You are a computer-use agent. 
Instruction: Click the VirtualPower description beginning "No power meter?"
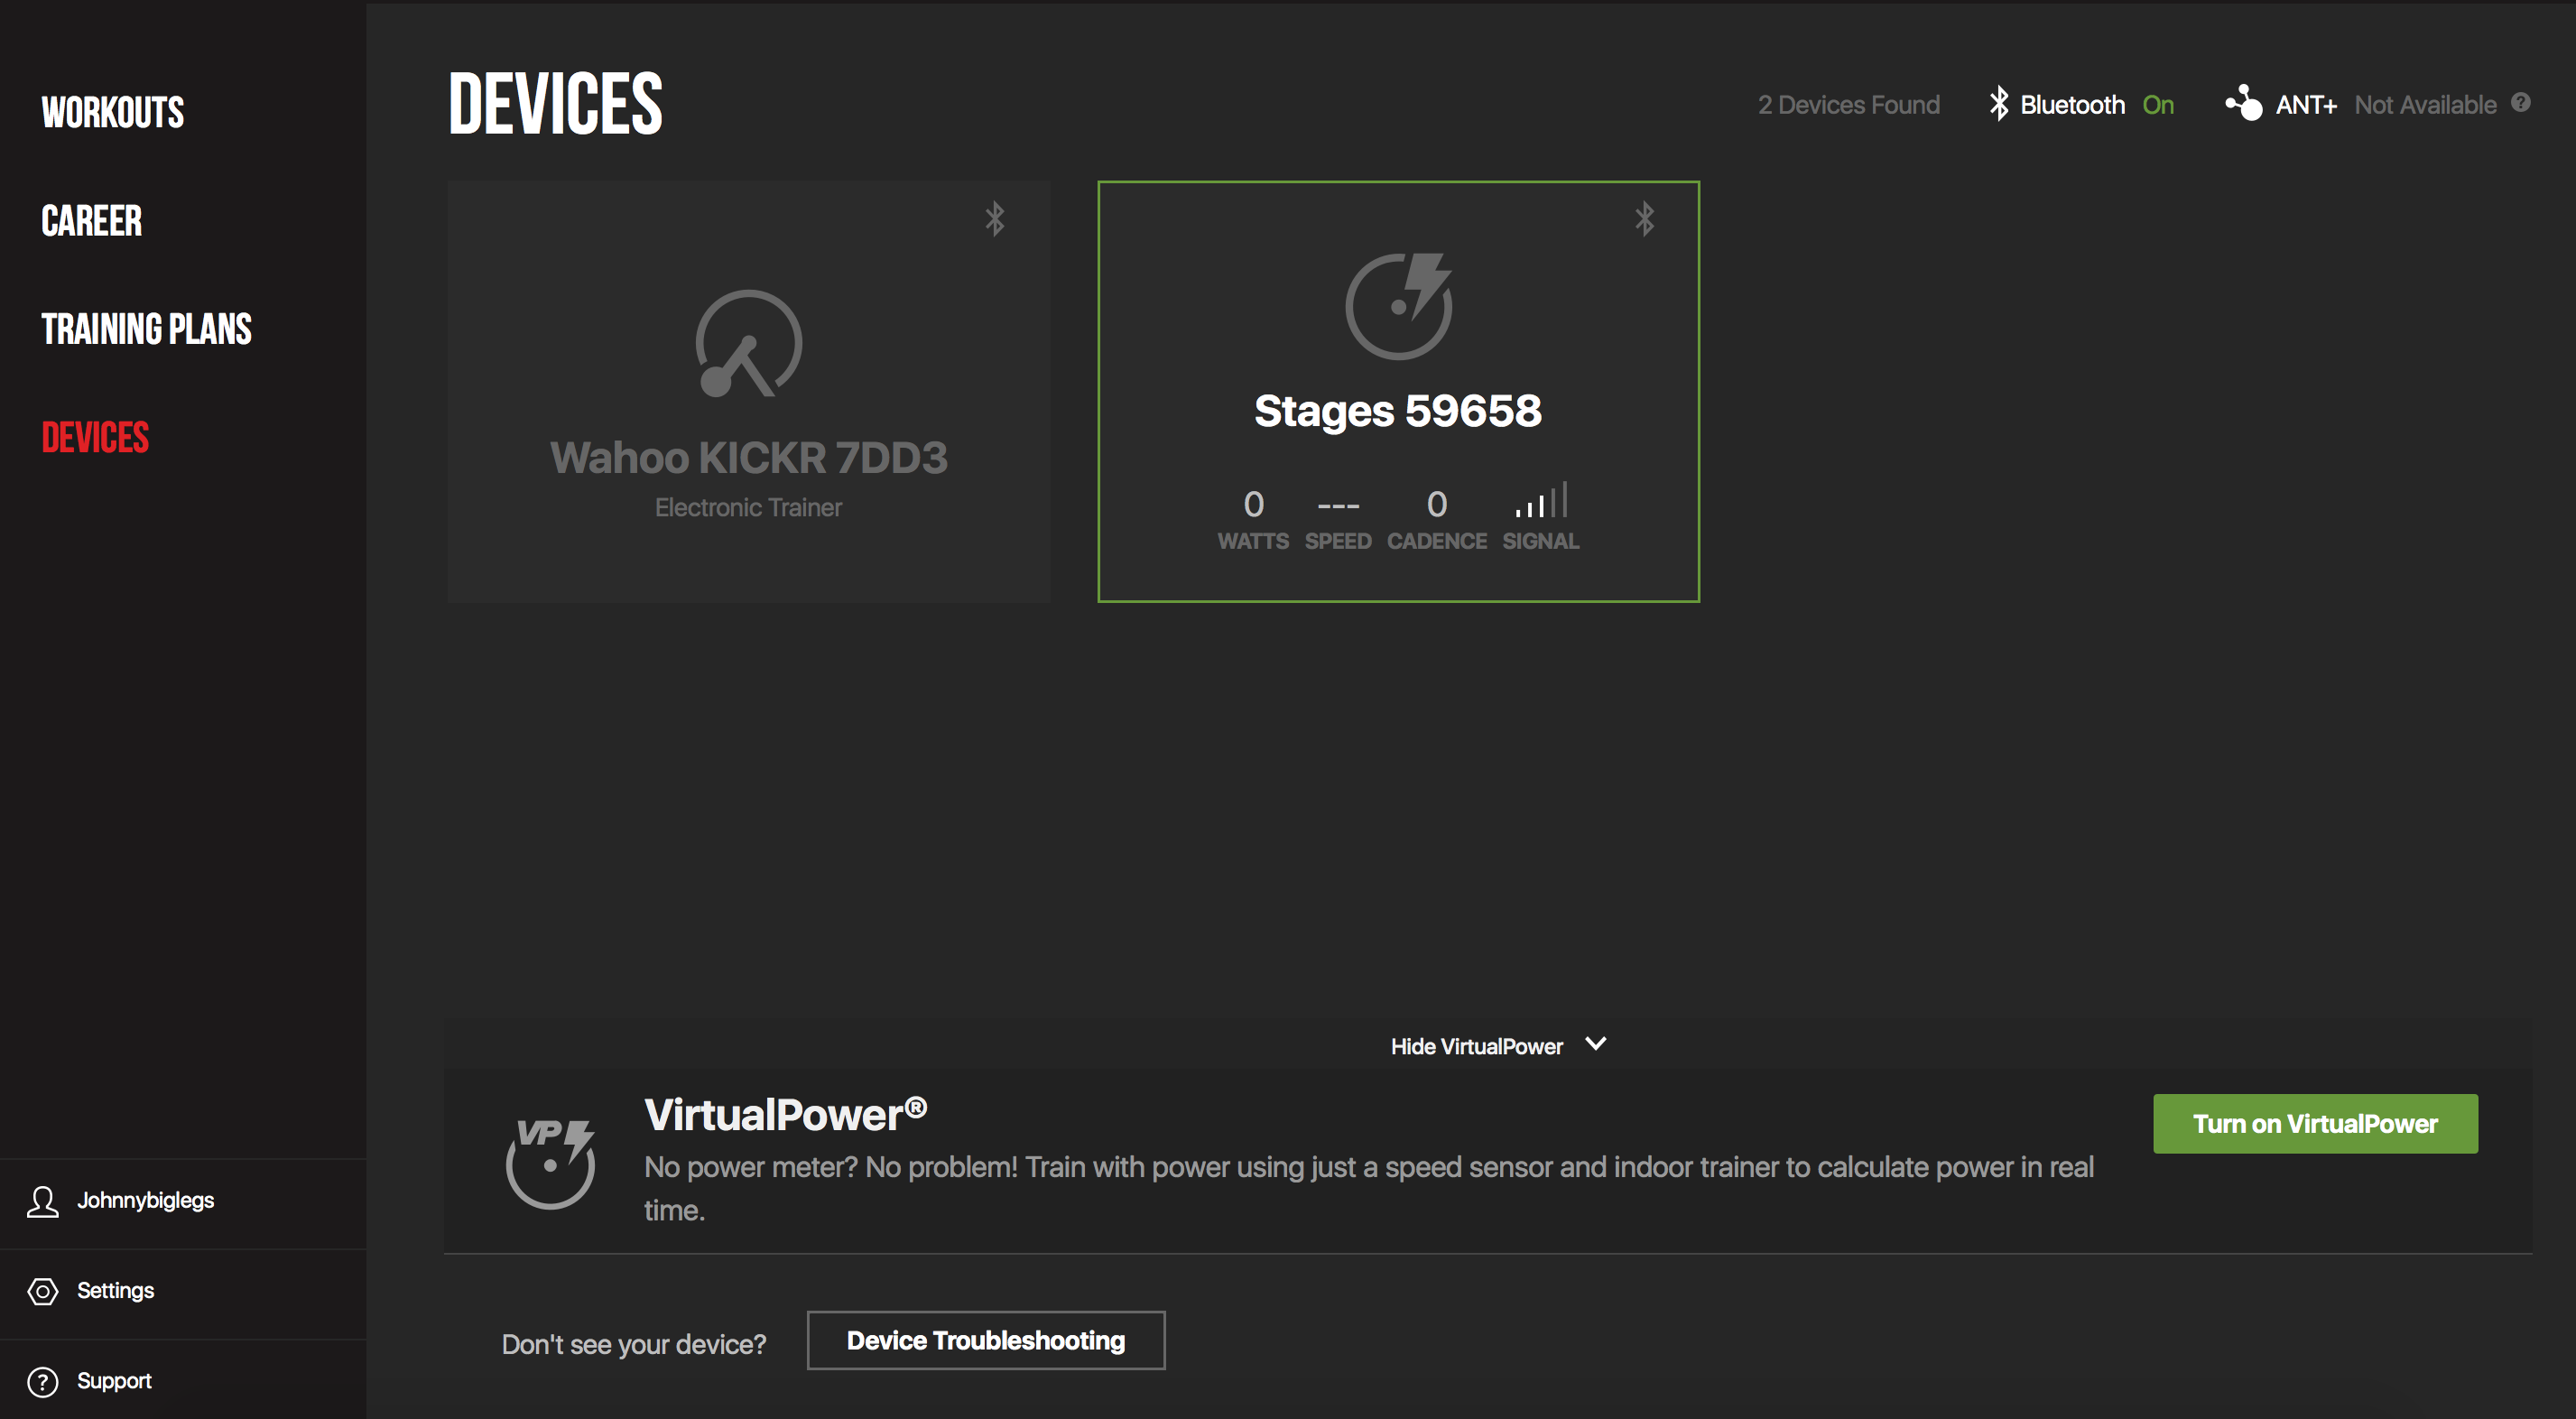click(x=1369, y=1188)
